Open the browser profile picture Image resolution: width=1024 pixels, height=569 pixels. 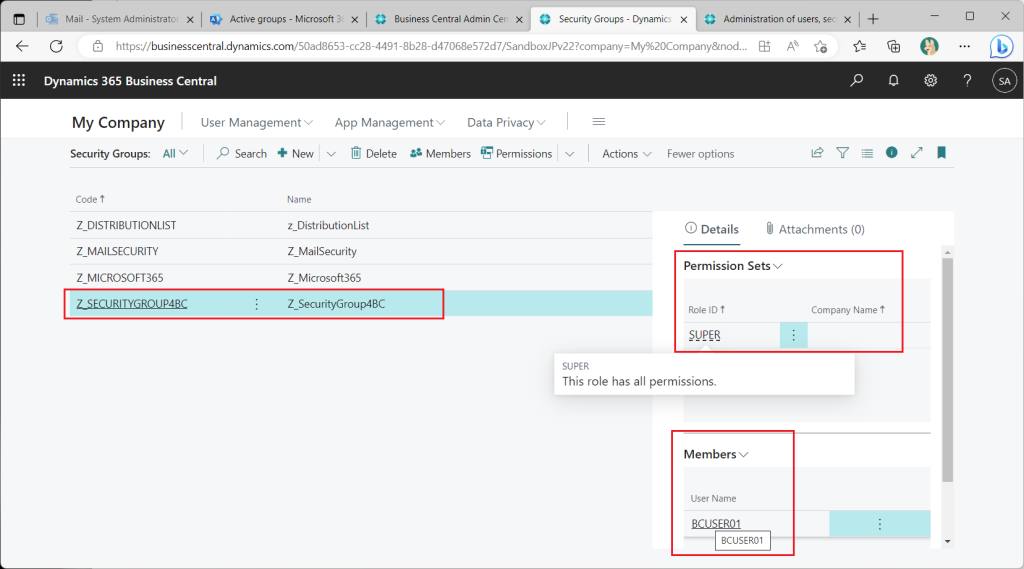pos(929,46)
